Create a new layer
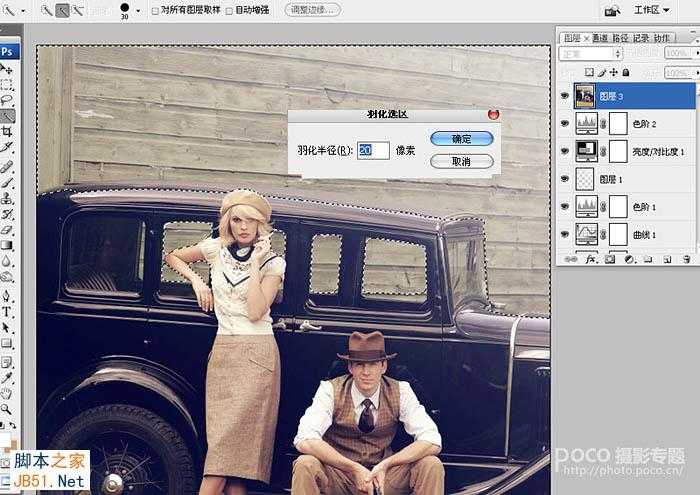700x495 pixels. click(x=667, y=259)
